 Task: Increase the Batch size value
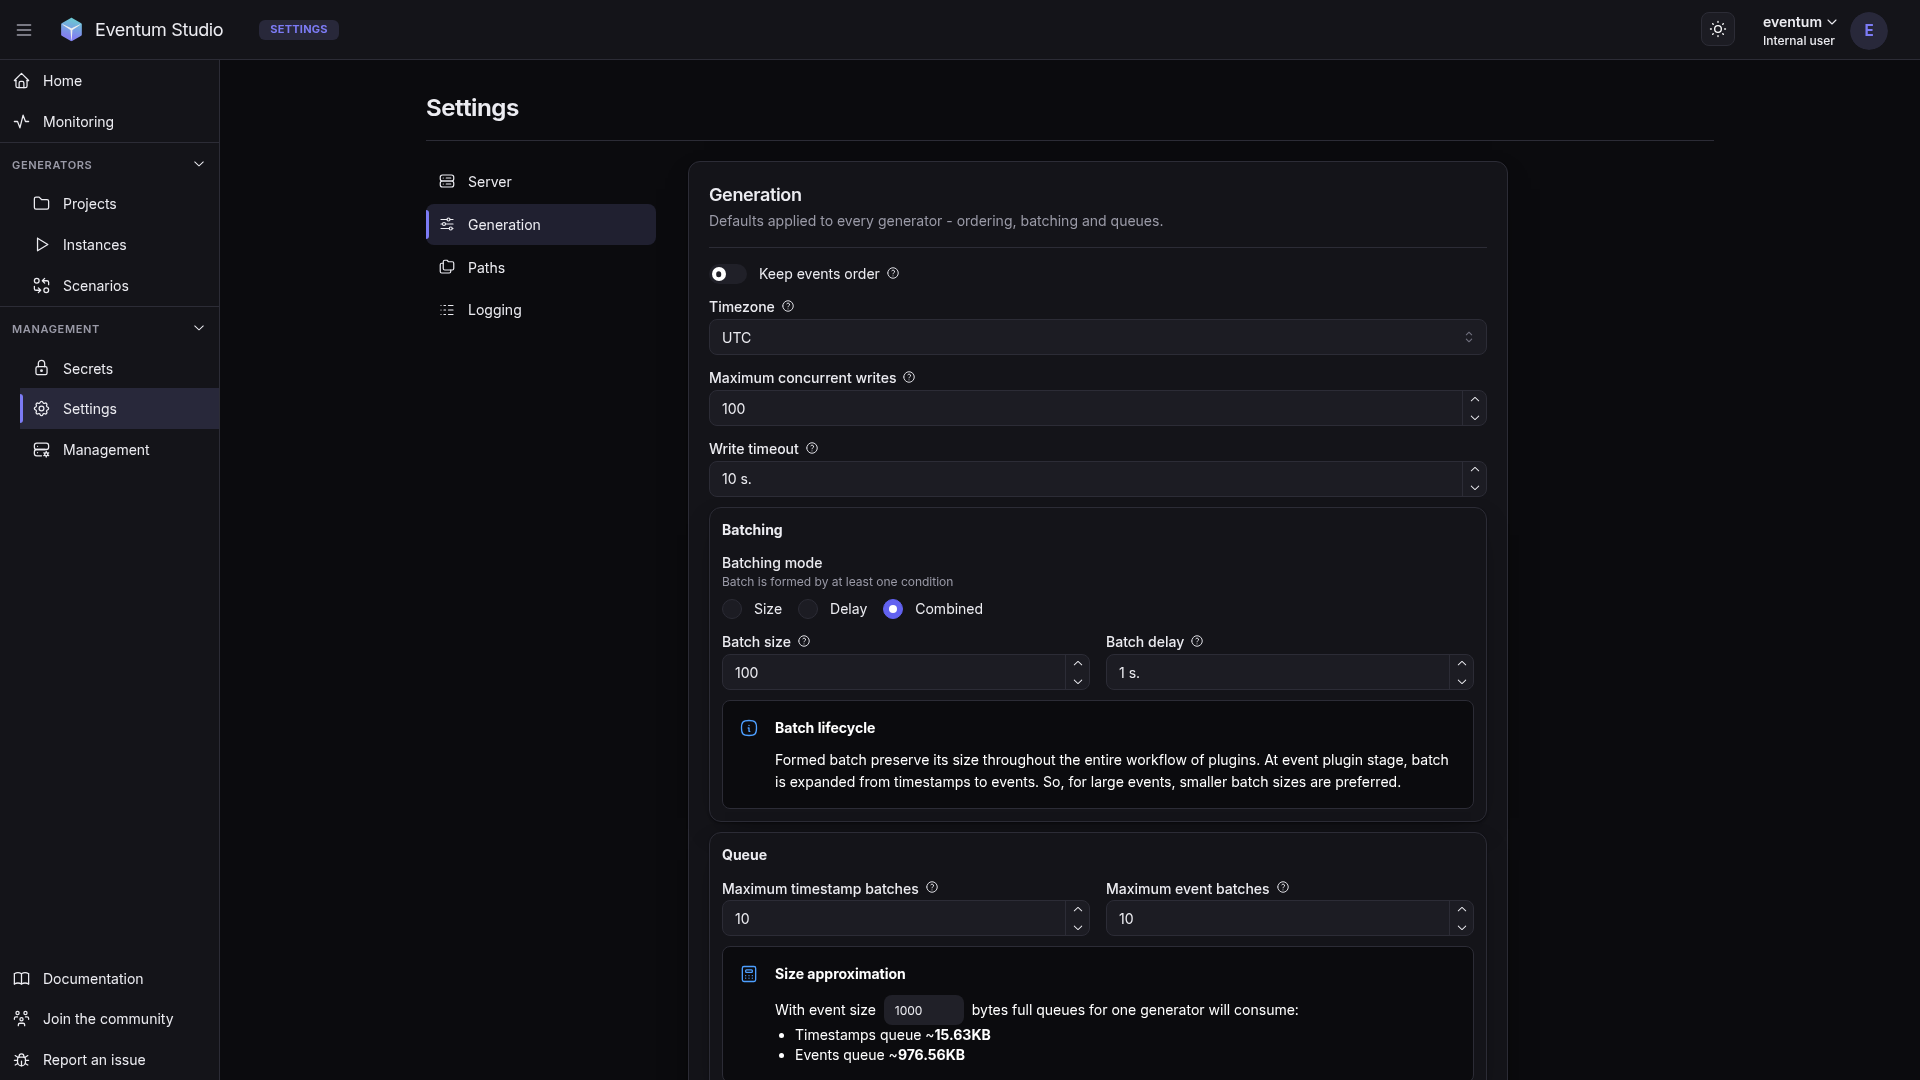[x=1077, y=664]
